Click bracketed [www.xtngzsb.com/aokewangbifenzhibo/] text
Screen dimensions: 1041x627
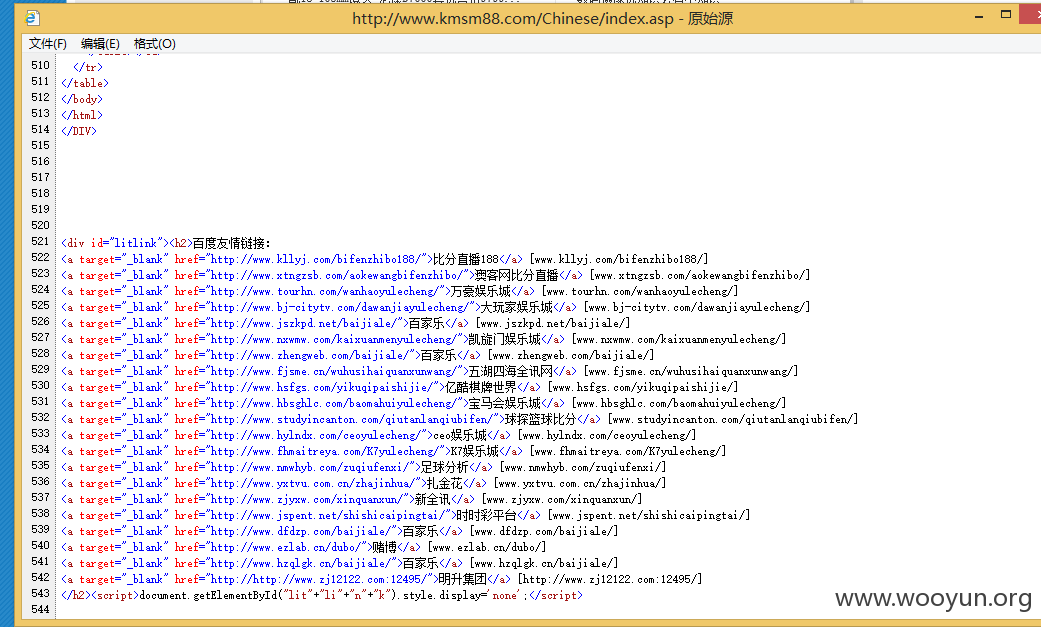tap(700, 275)
